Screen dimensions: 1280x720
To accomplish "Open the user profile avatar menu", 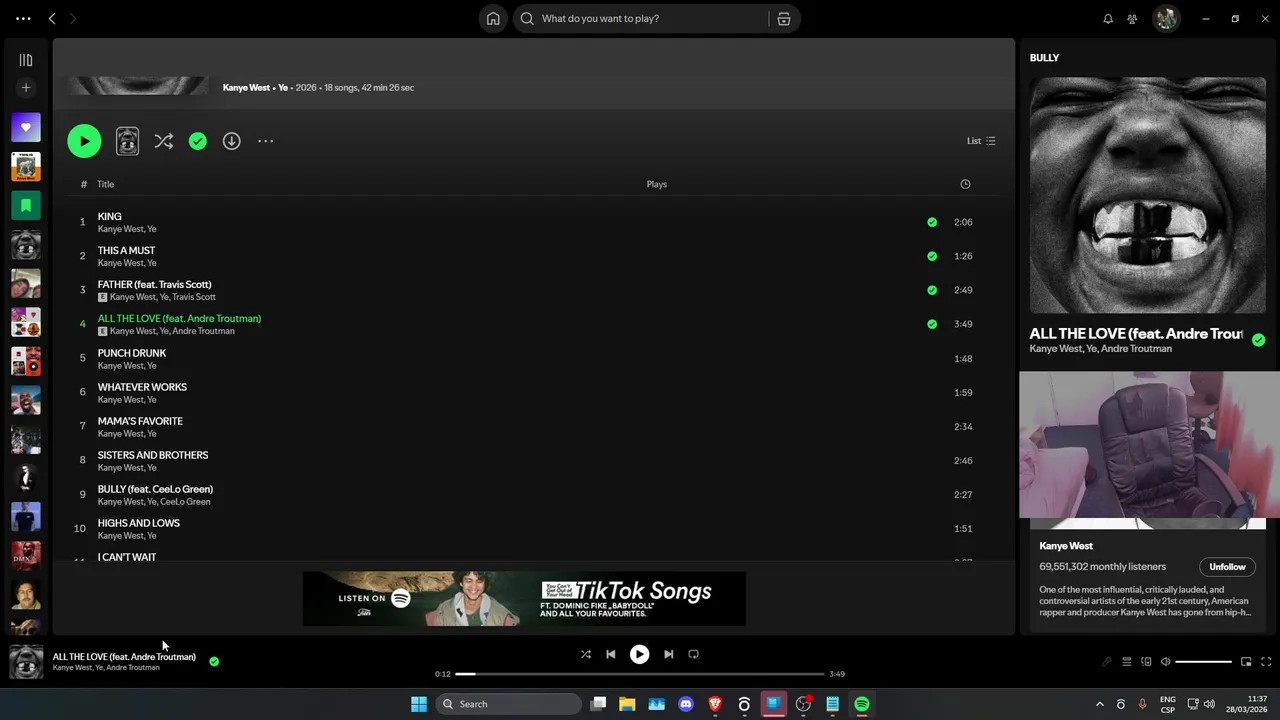I will click(x=1166, y=18).
